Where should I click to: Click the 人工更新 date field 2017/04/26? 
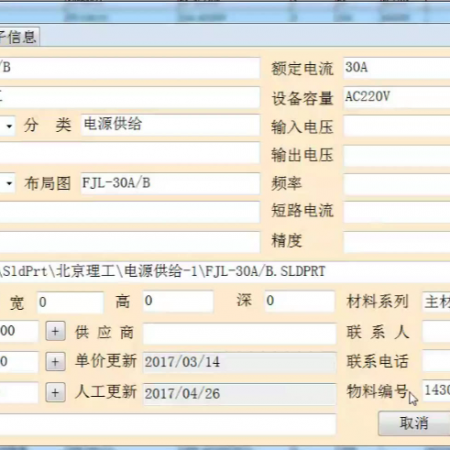coord(239,394)
